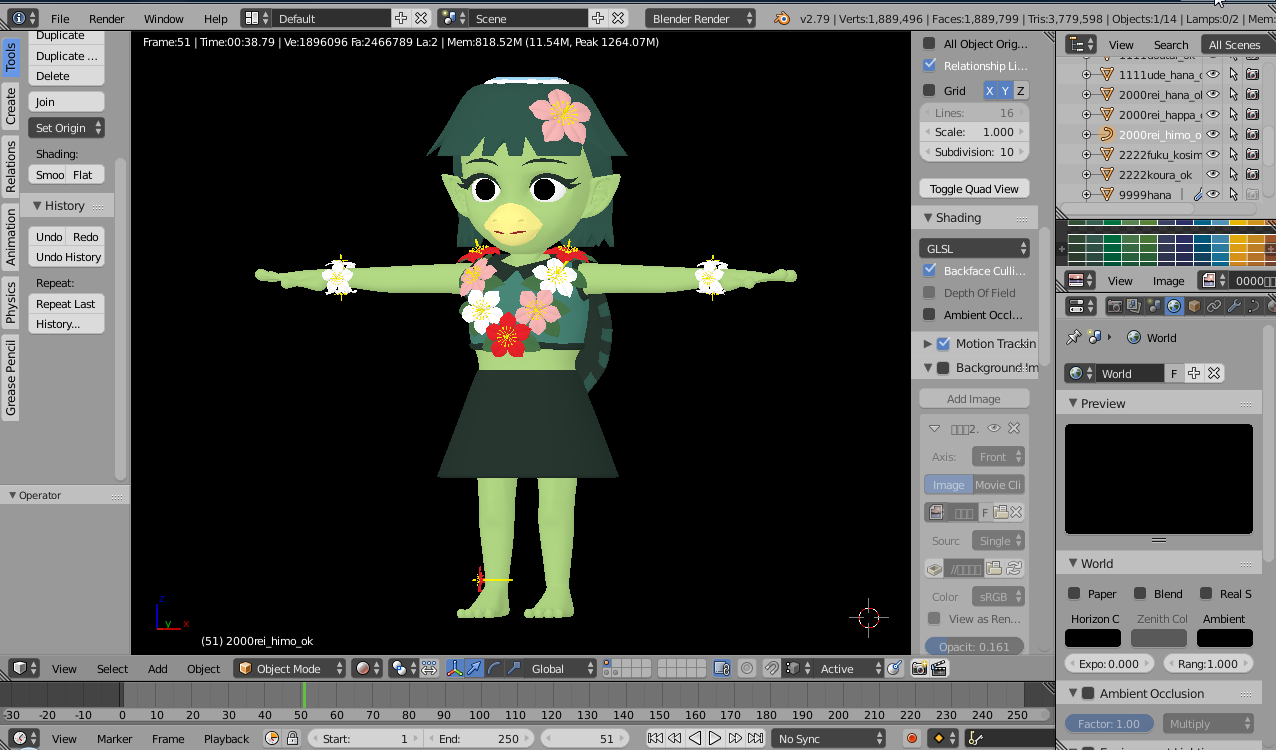Select the scale manipulator icon
This screenshot has width=1276, height=750.
click(512, 668)
